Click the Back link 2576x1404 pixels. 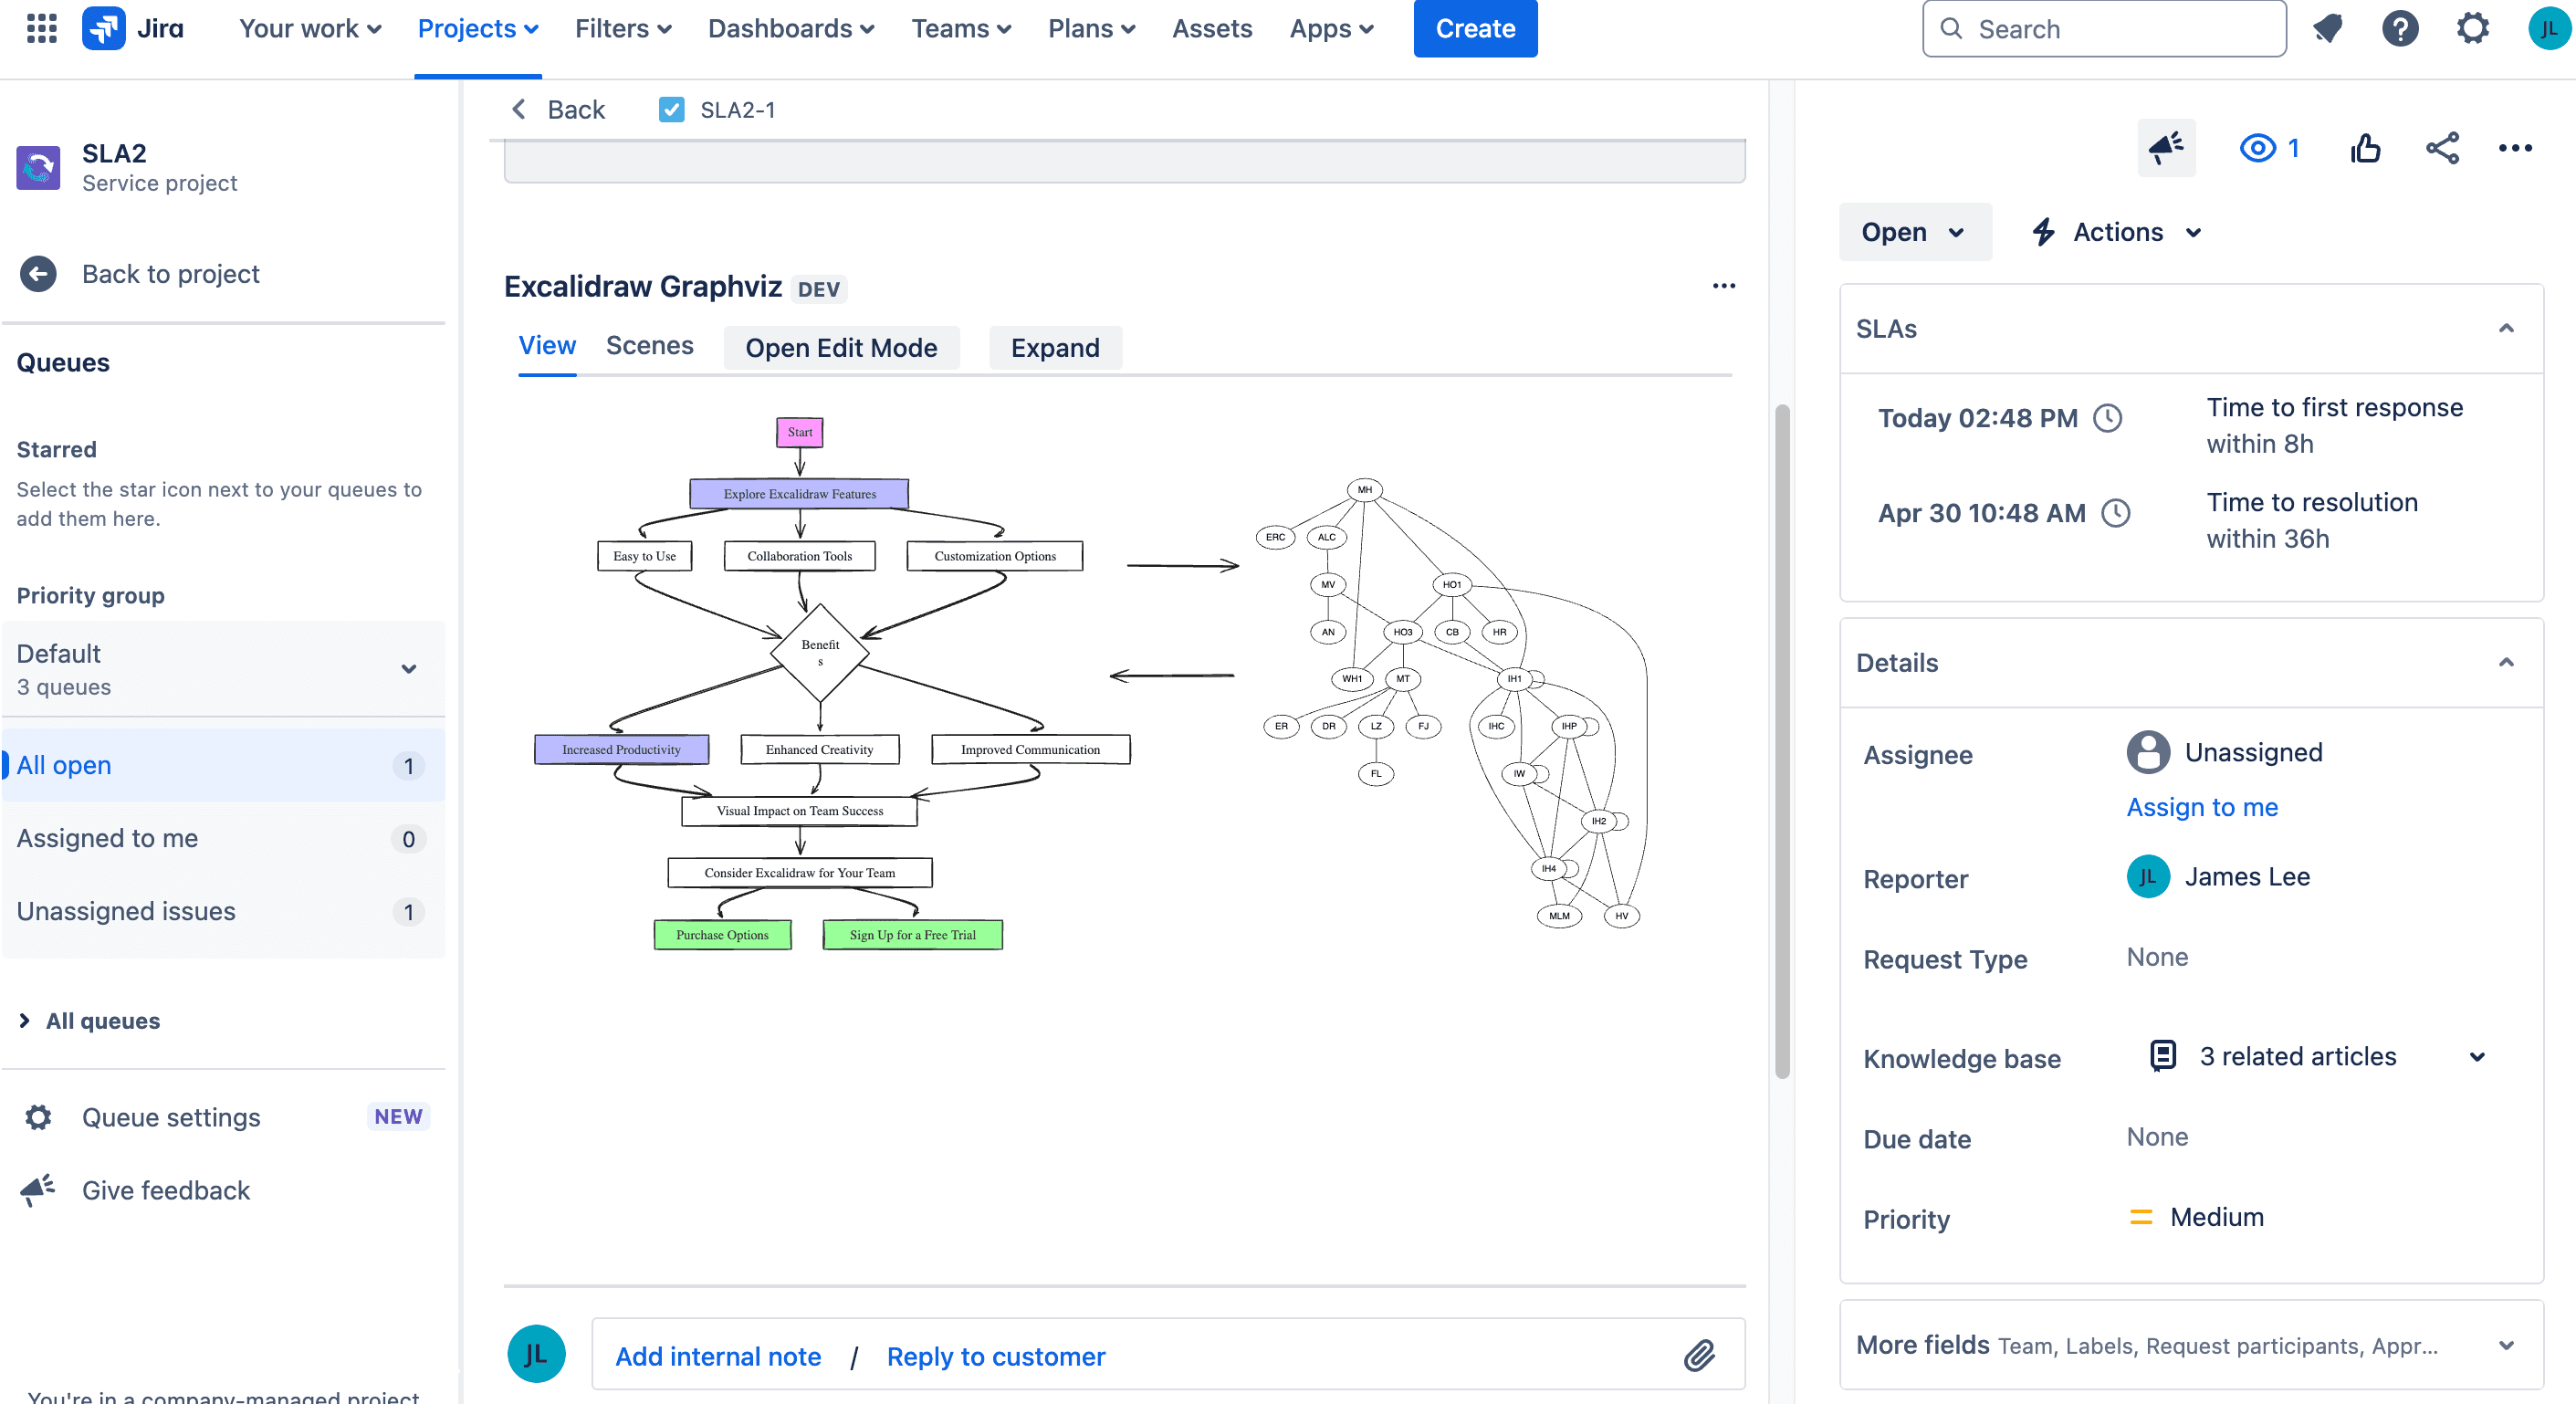coord(575,109)
